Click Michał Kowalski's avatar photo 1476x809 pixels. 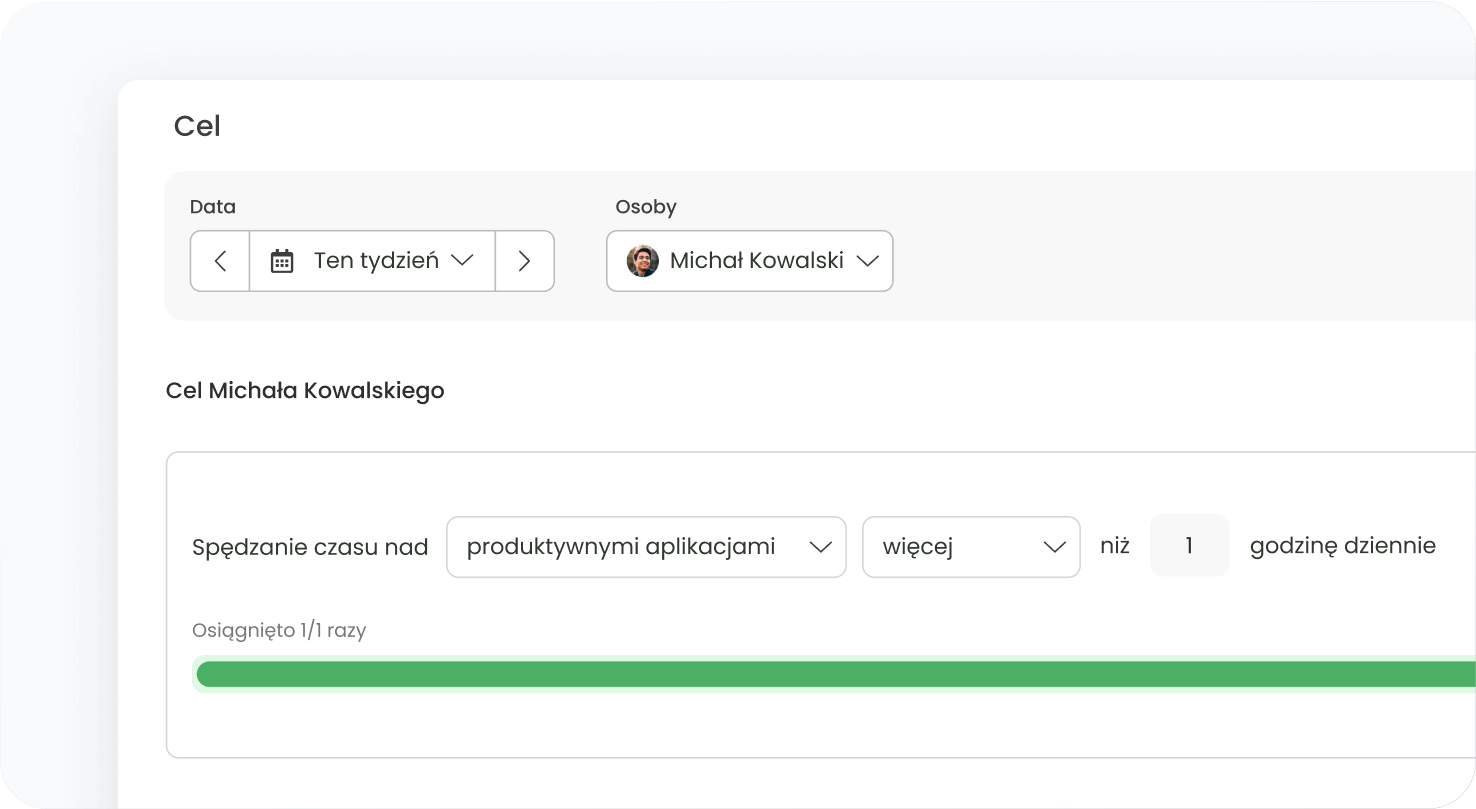tap(642, 261)
